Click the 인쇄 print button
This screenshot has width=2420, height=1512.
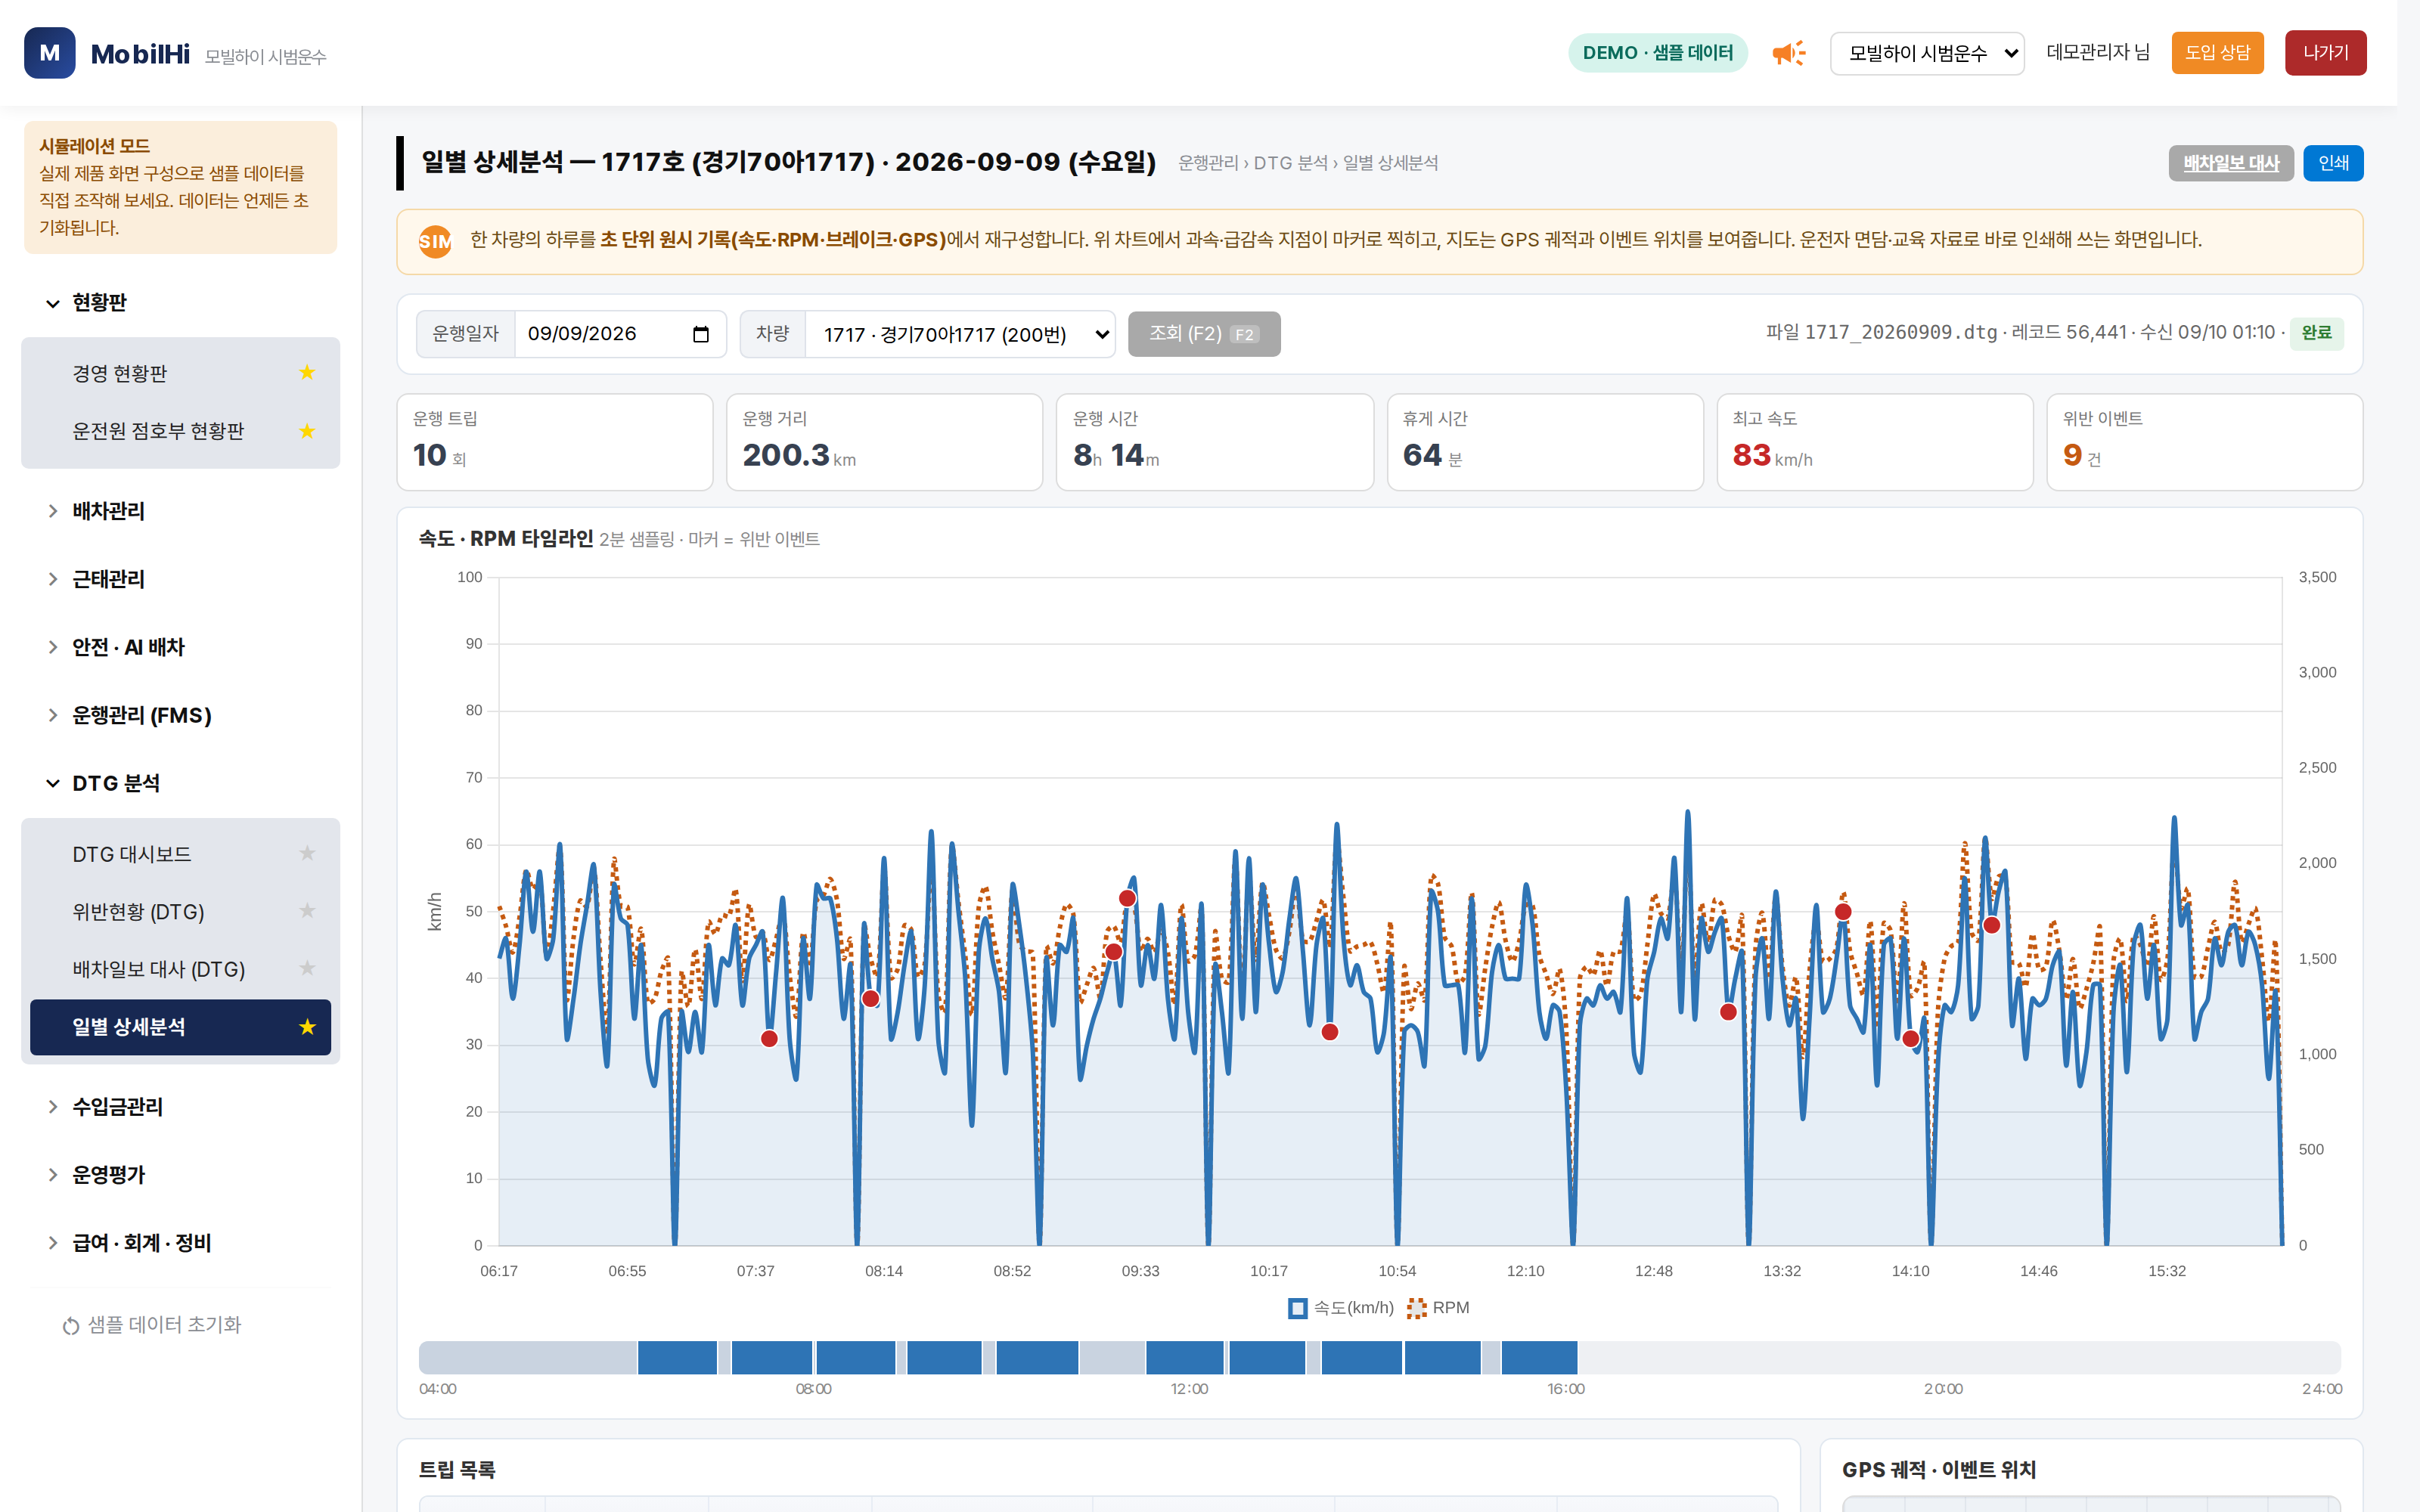coord(2333,163)
